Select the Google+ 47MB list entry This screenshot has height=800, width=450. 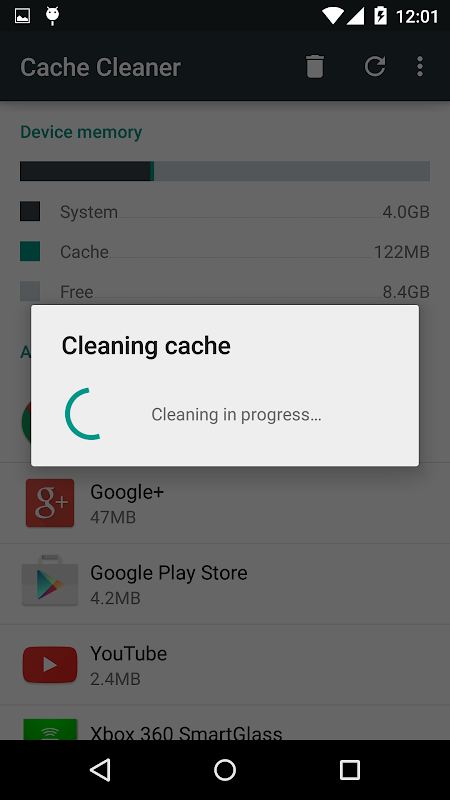click(225, 504)
